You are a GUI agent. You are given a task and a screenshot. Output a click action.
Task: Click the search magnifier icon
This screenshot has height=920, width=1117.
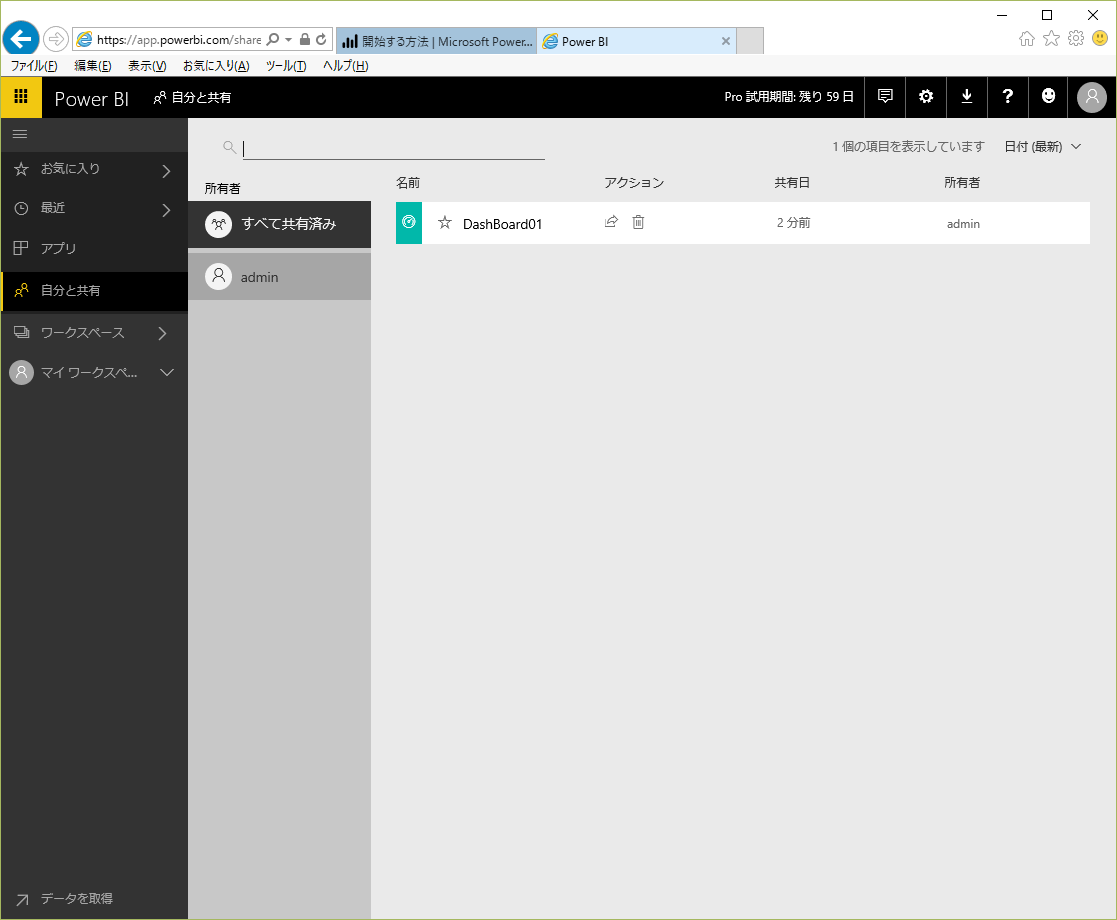click(229, 147)
